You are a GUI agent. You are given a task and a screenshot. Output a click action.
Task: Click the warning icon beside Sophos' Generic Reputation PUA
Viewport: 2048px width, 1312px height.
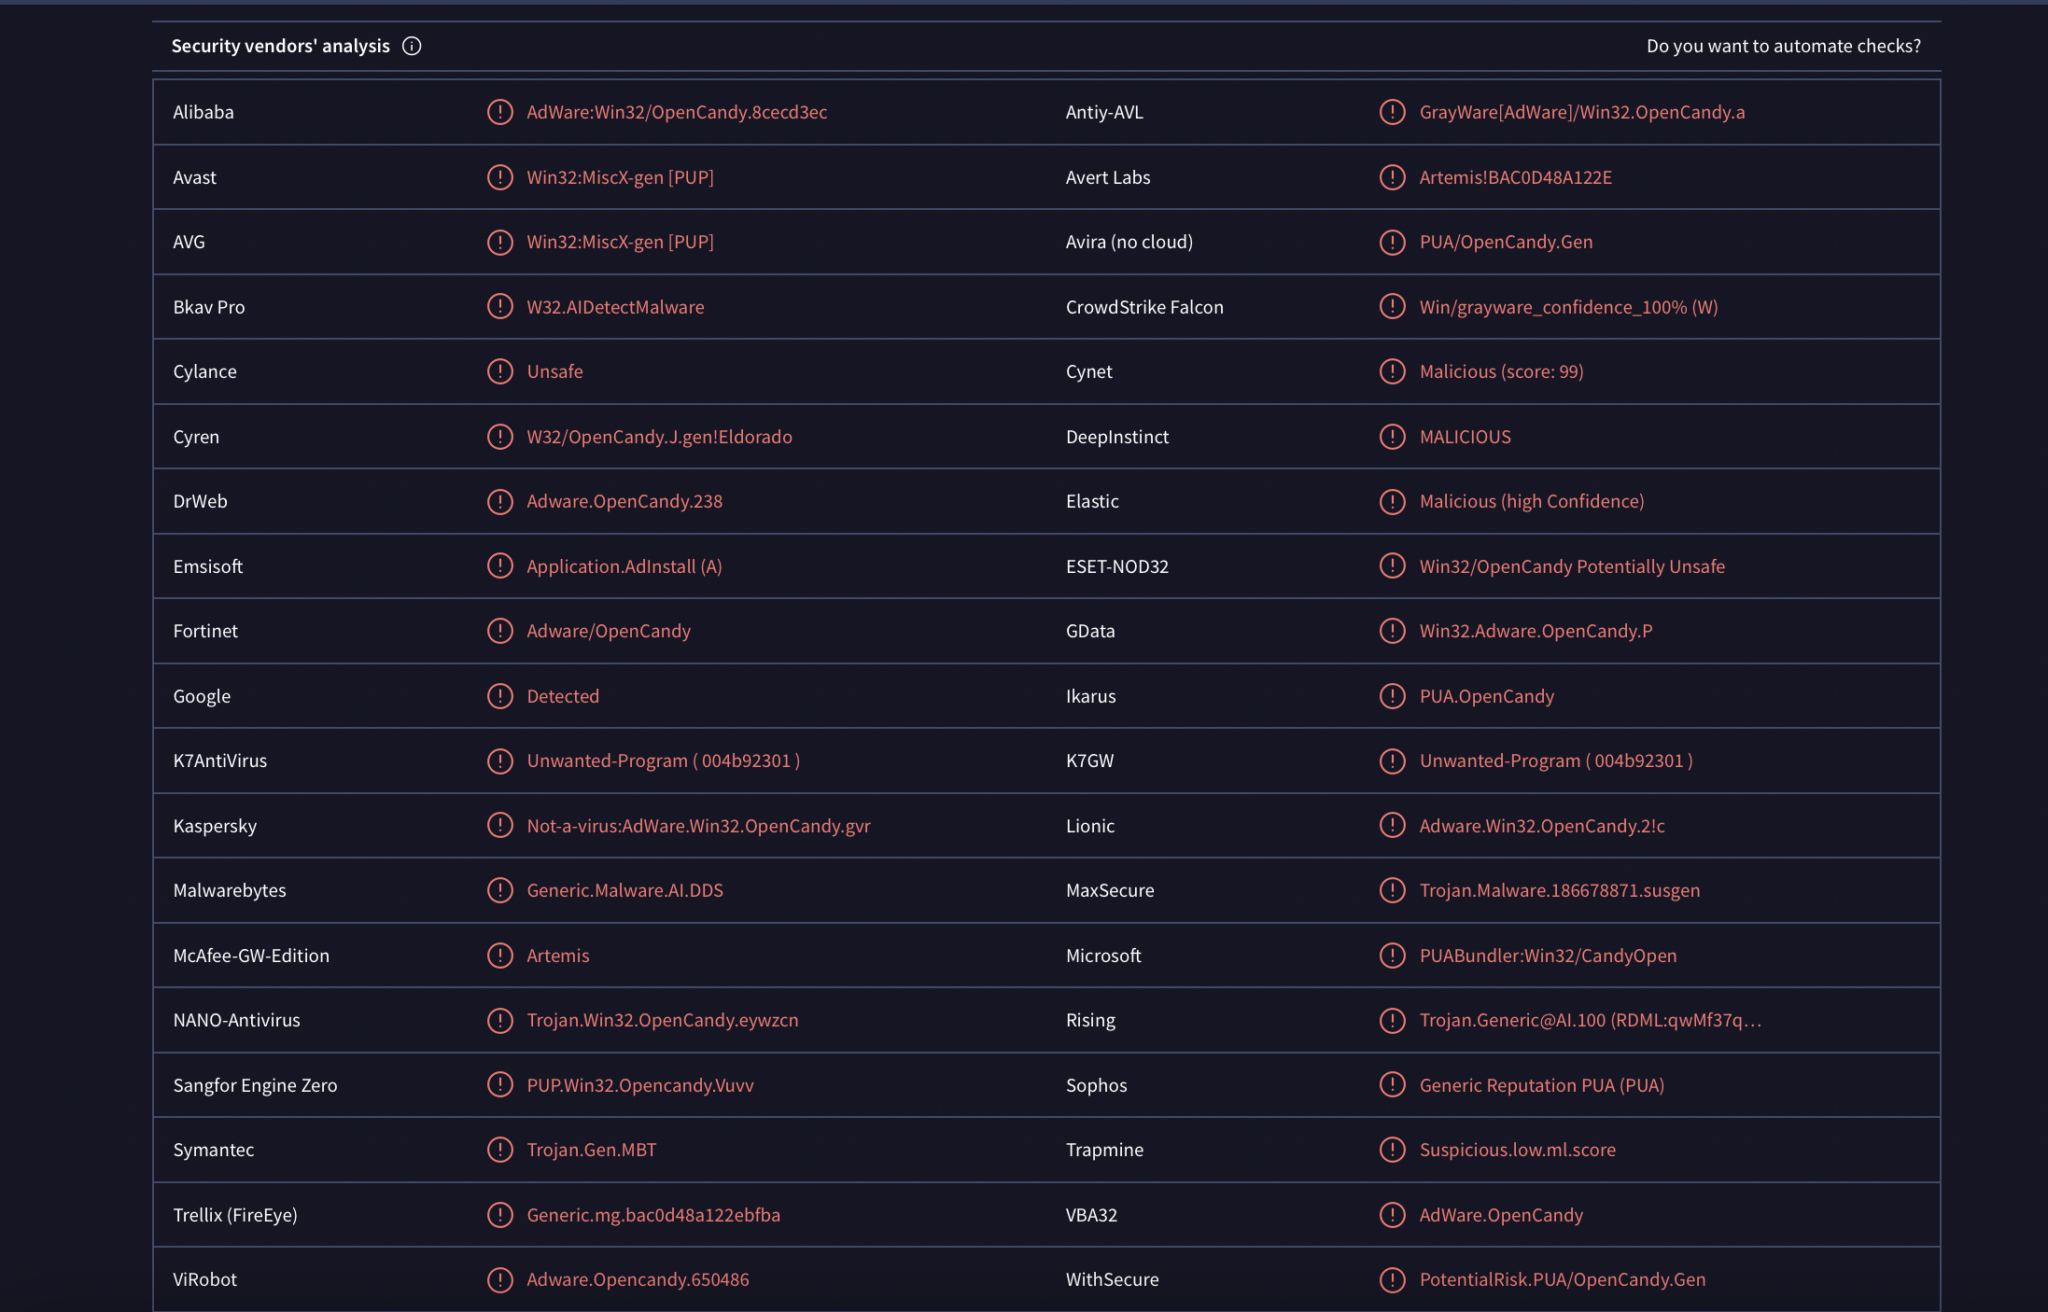coord(1391,1085)
